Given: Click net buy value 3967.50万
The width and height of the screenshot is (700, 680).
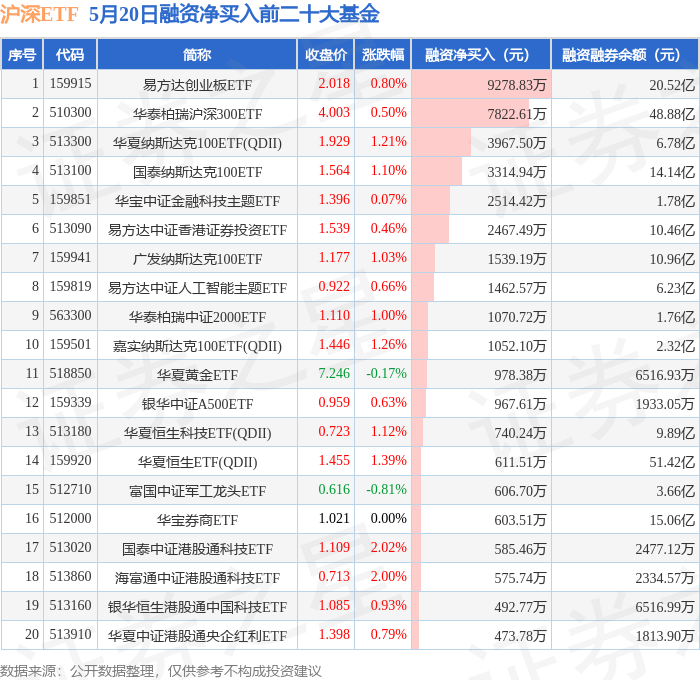Looking at the screenshot, I should [x=517, y=143].
